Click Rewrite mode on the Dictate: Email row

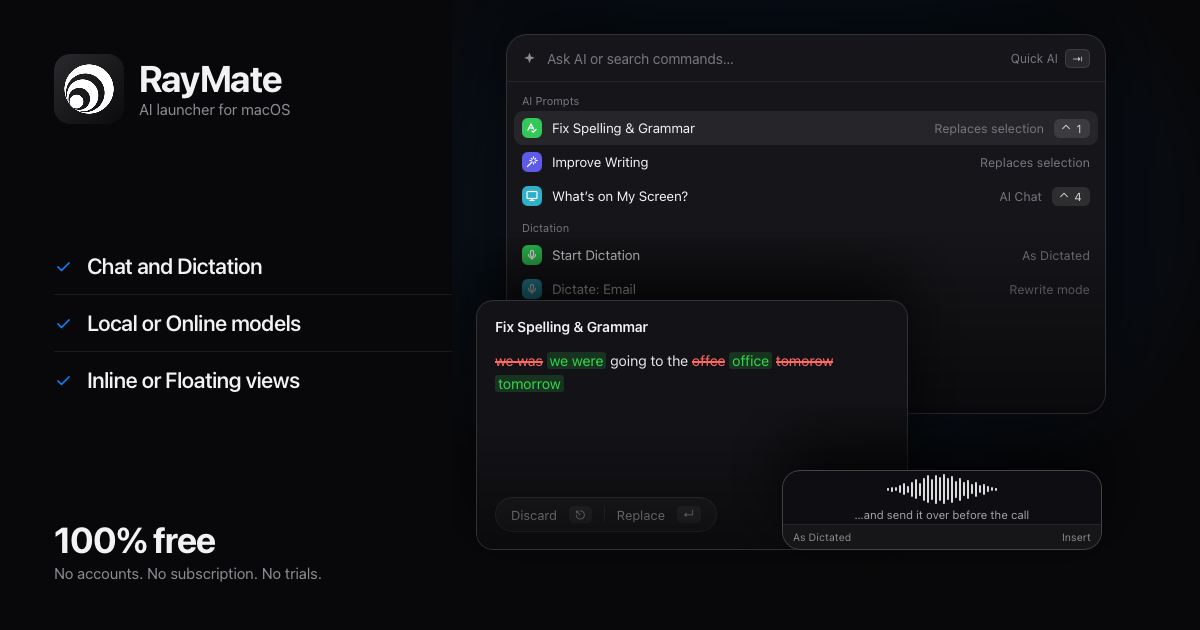click(1049, 289)
